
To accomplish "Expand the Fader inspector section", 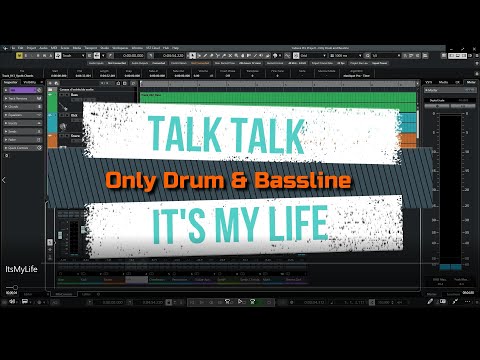I will (23, 140).
